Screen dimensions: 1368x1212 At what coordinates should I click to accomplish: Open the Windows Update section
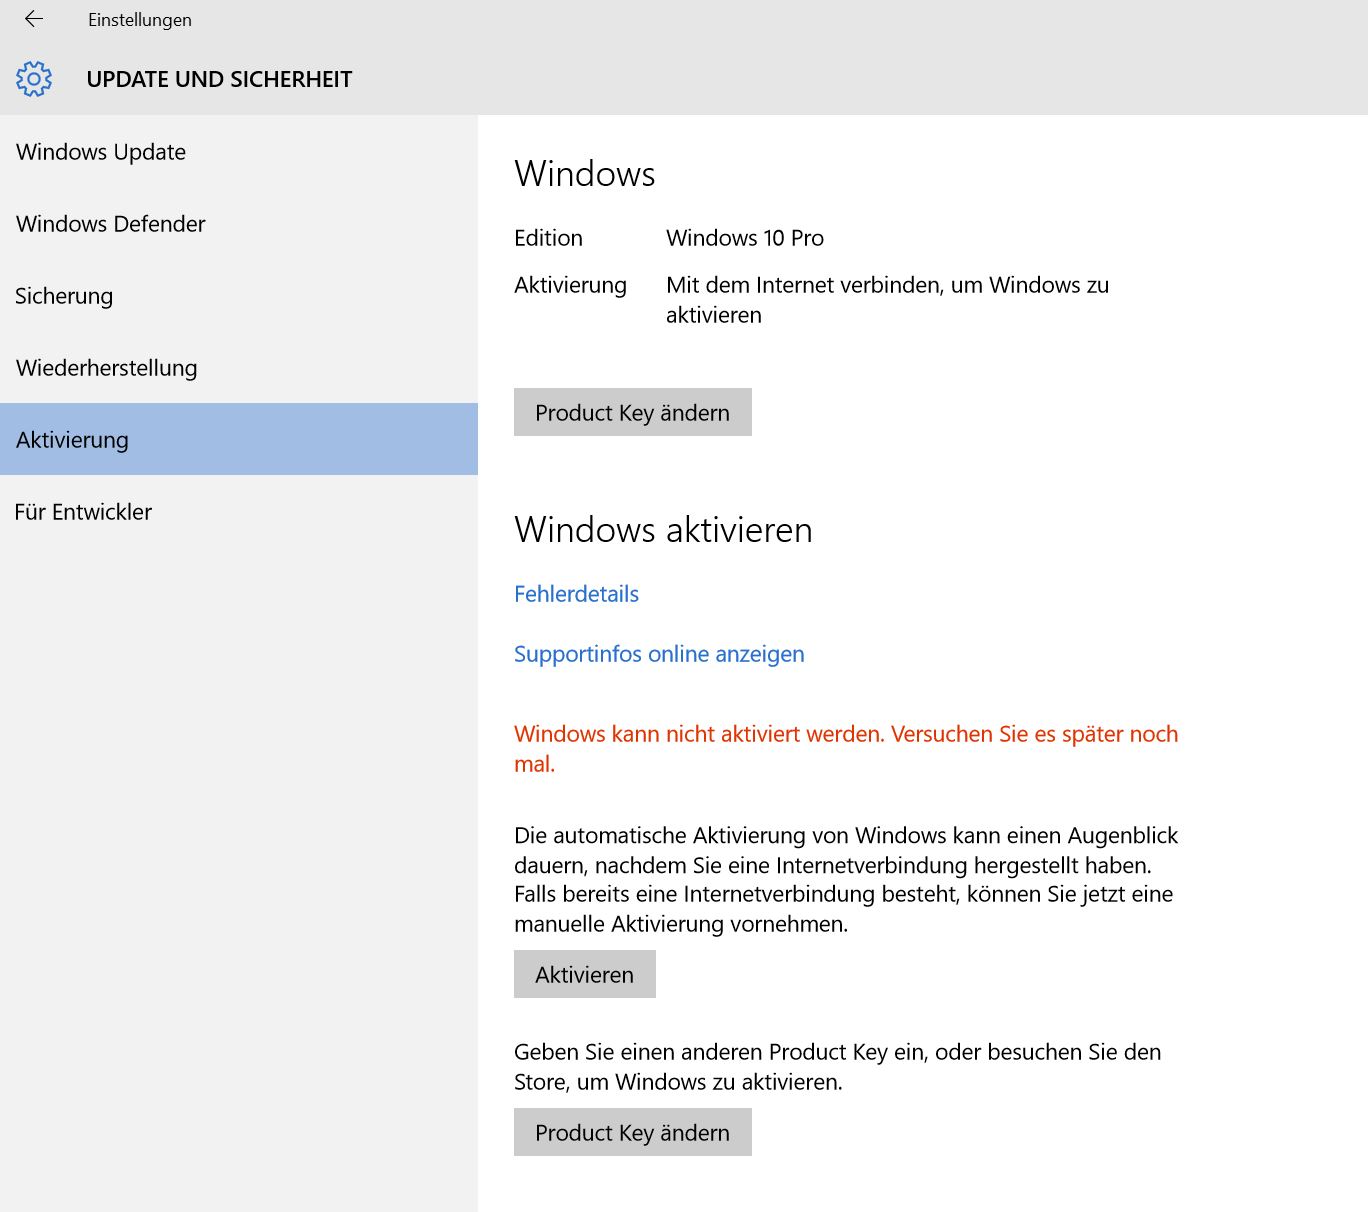coord(239,152)
